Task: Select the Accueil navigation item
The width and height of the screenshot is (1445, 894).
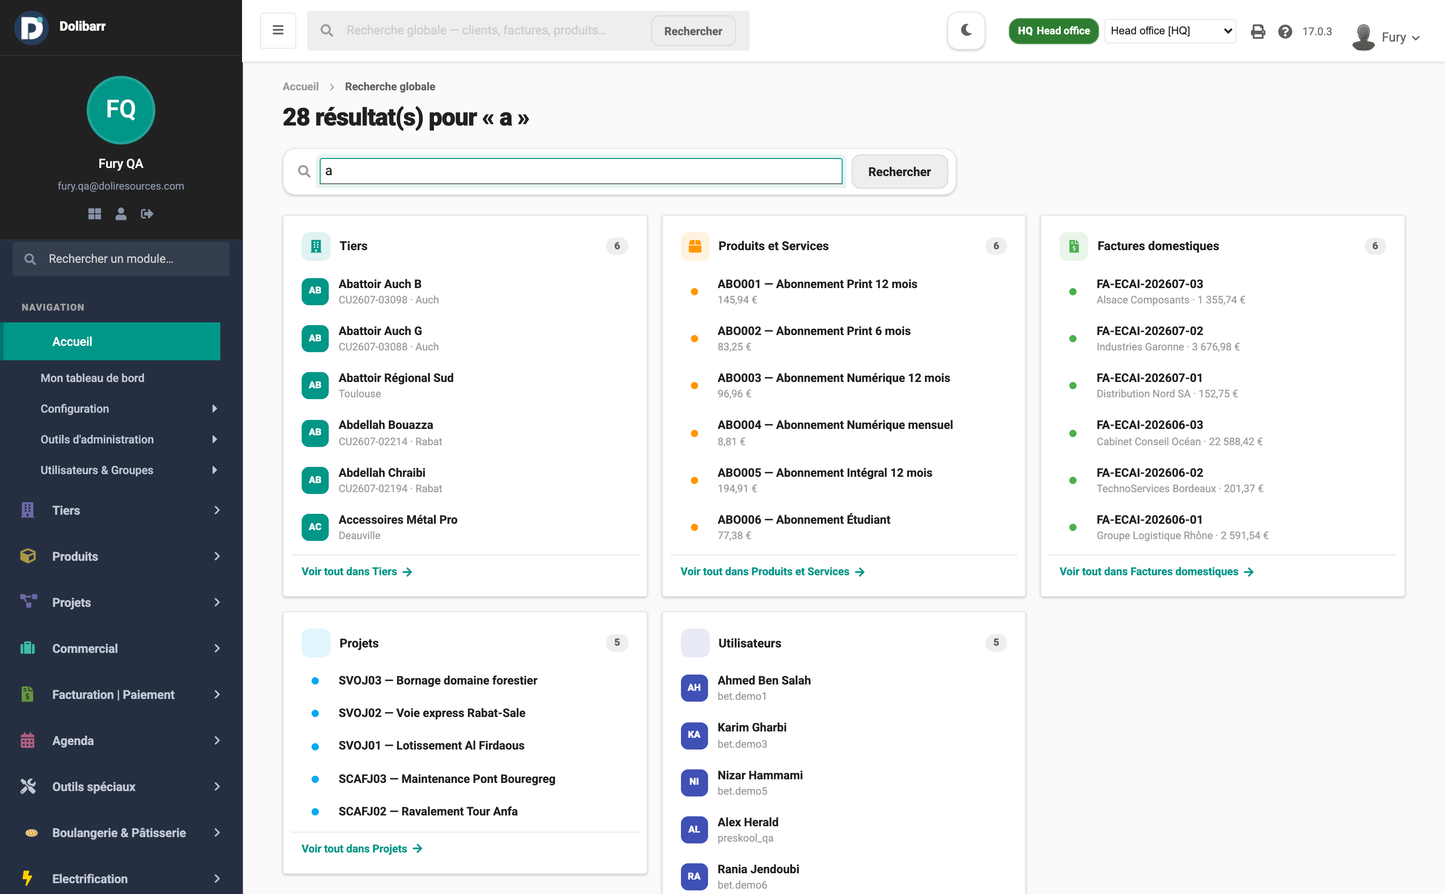Action: (x=112, y=341)
